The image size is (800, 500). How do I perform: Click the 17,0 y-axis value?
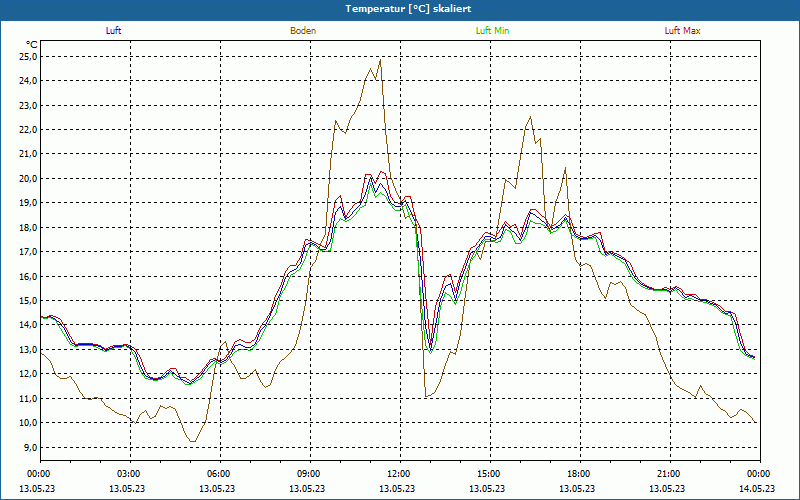coord(28,252)
